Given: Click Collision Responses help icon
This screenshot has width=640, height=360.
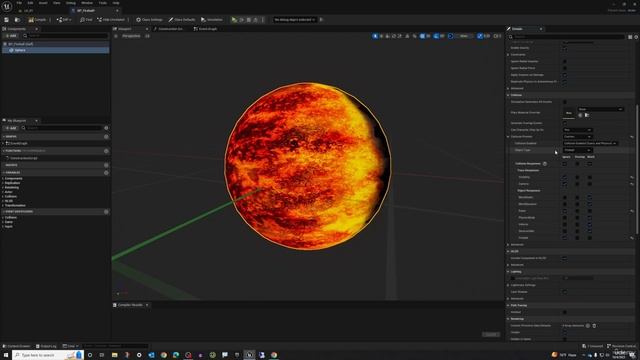Looking at the screenshot, I should point(544,164).
